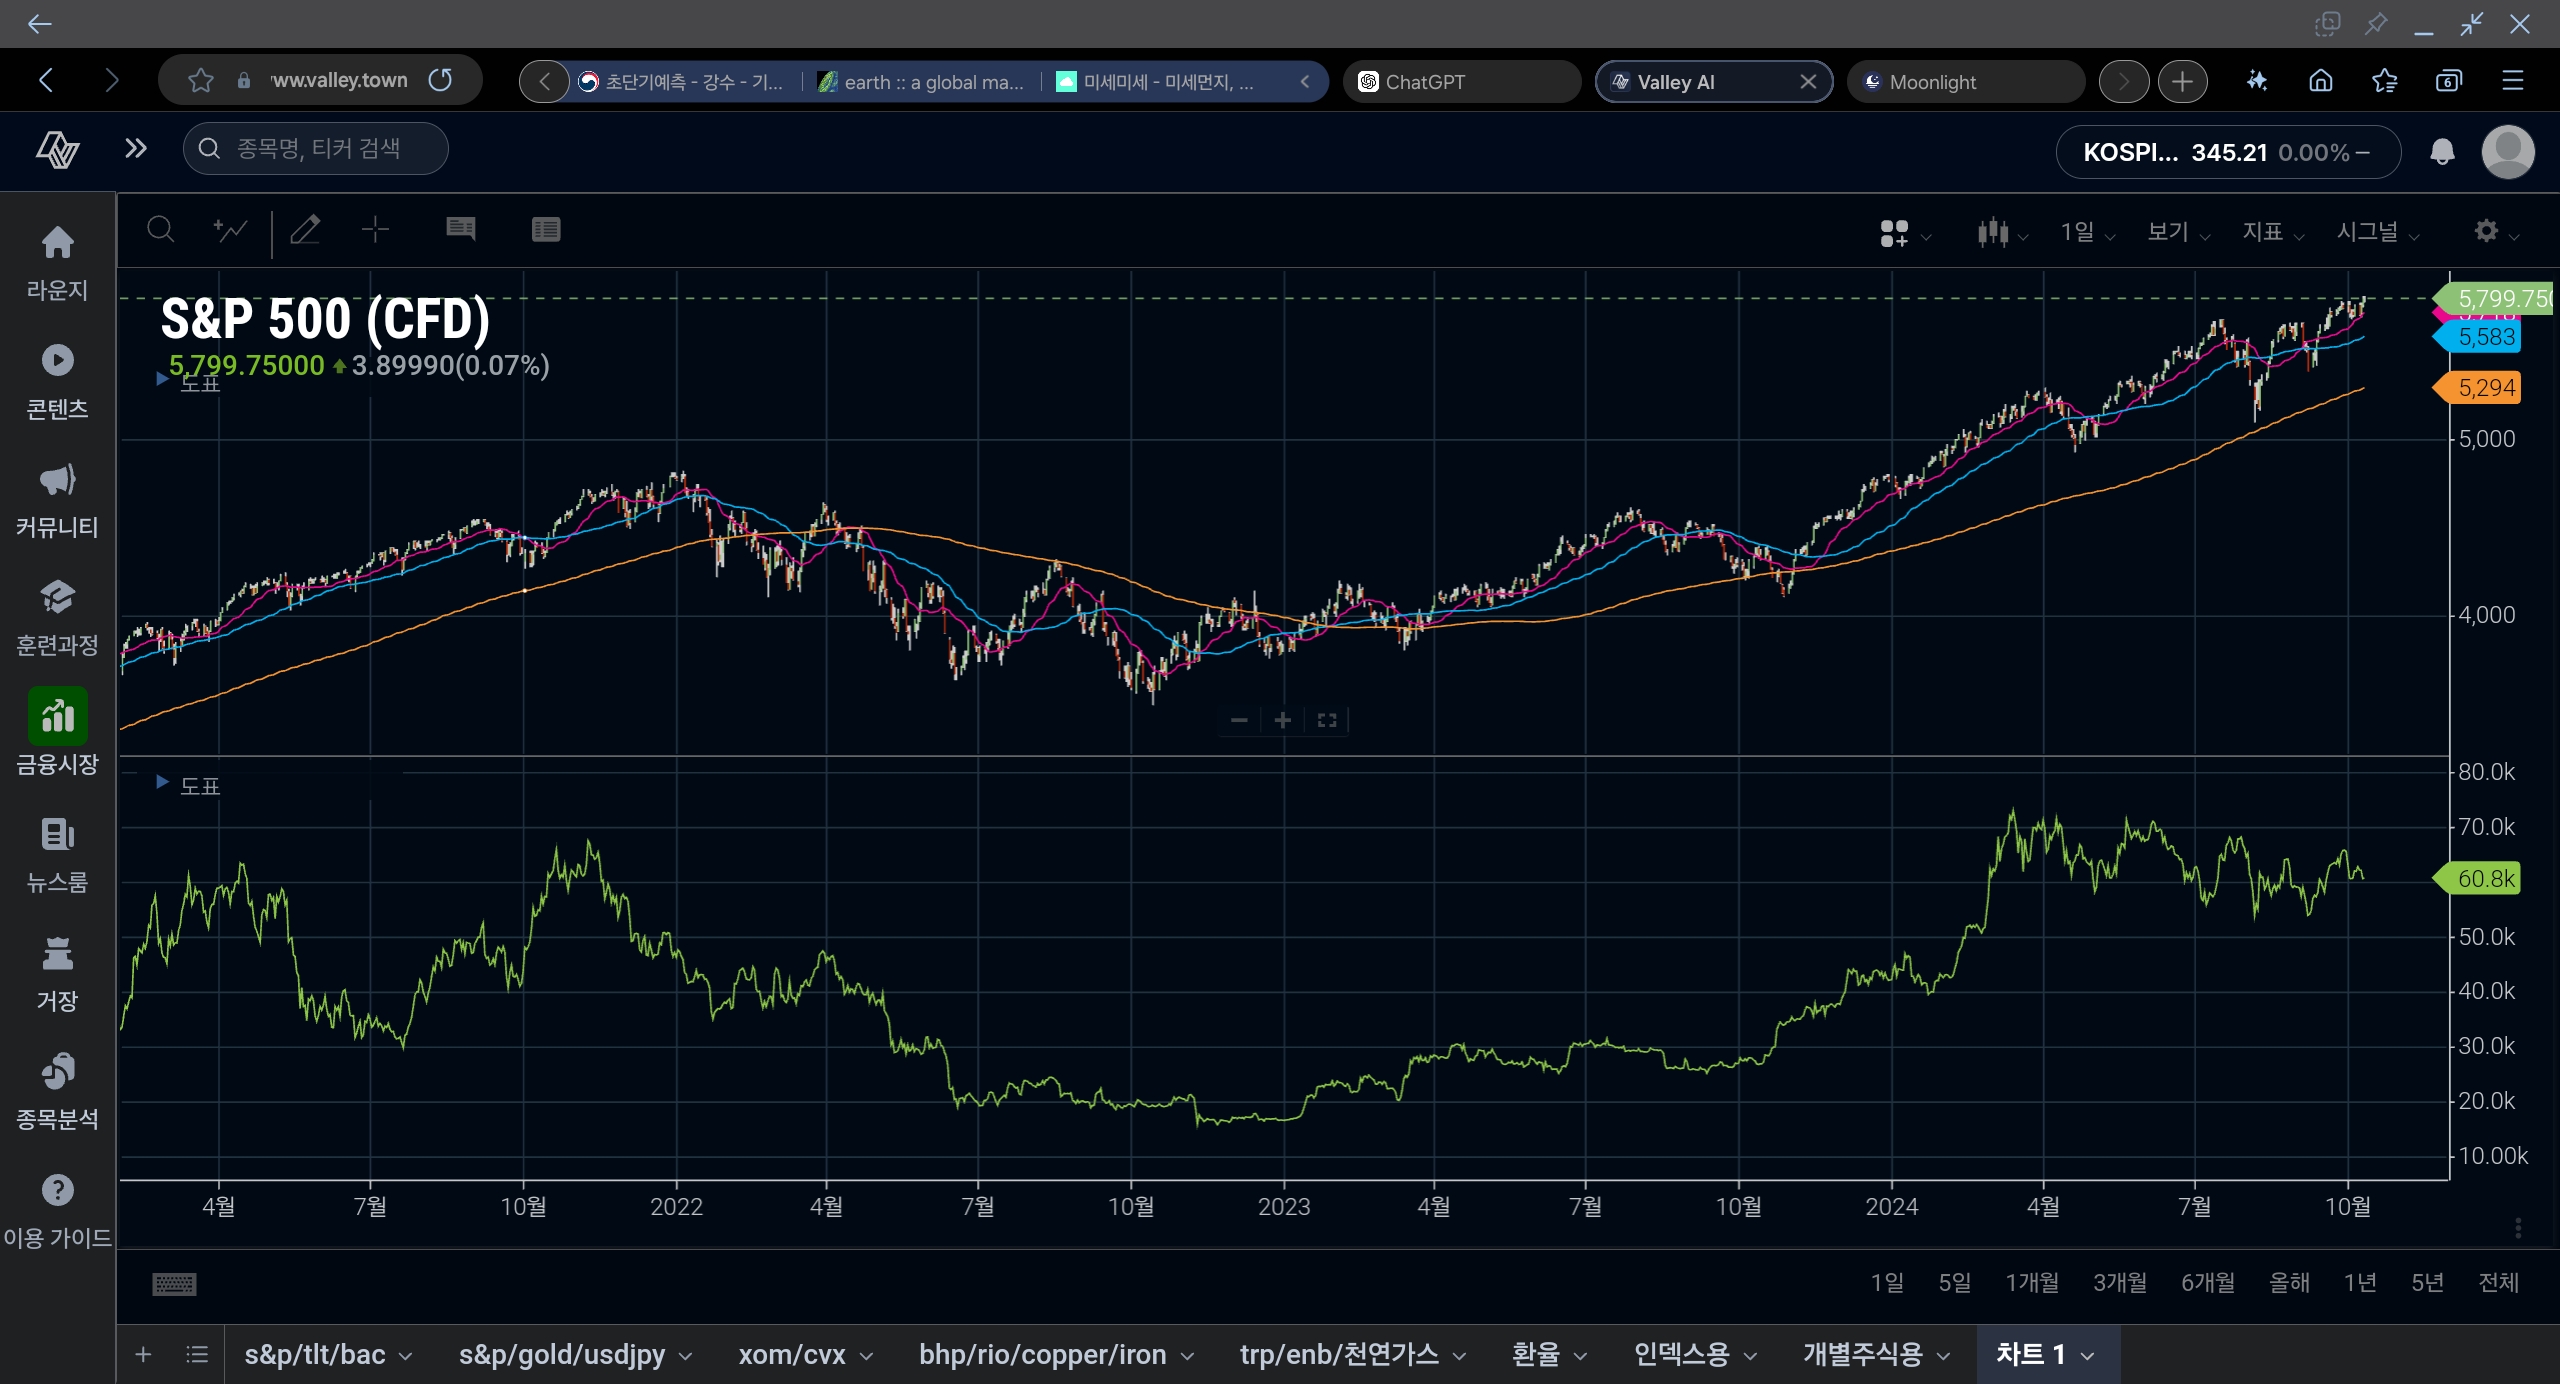2560x1384 pixels.
Task: Switch to the s&p/tlt/bac chart tab
Action: click(x=328, y=1355)
